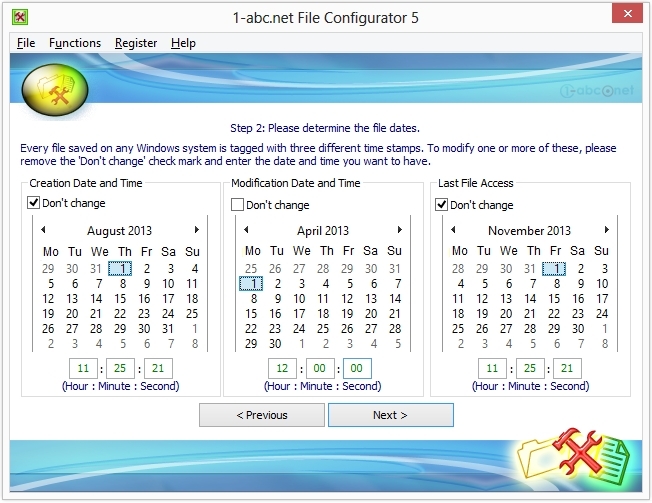Screen dimensions: 652x503
Task: Go to next month in Creation Date calendar
Action: [197, 230]
